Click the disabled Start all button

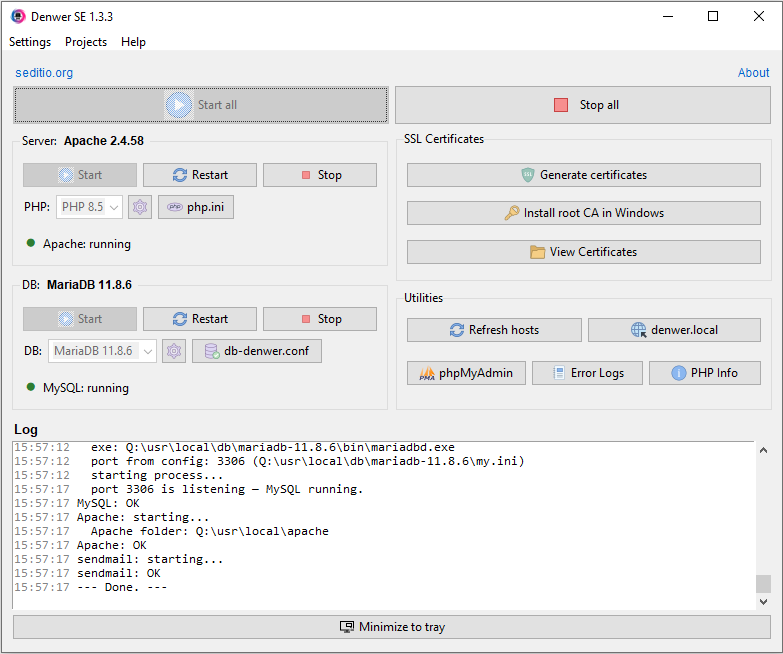click(201, 105)
